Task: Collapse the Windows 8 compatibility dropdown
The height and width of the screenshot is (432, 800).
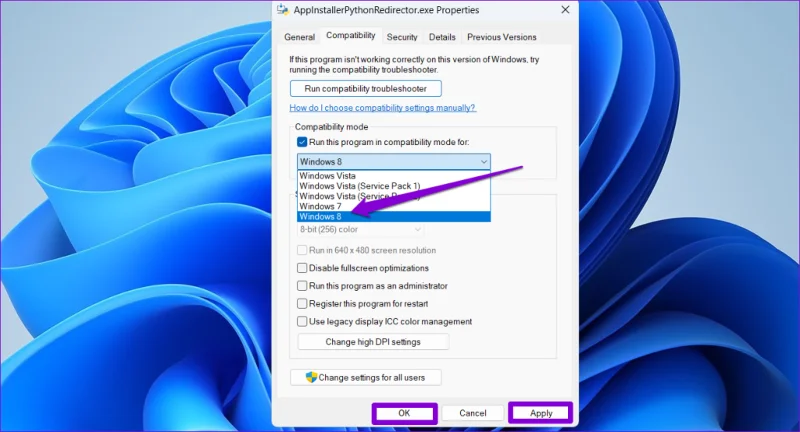Action: tap(393, 162)
